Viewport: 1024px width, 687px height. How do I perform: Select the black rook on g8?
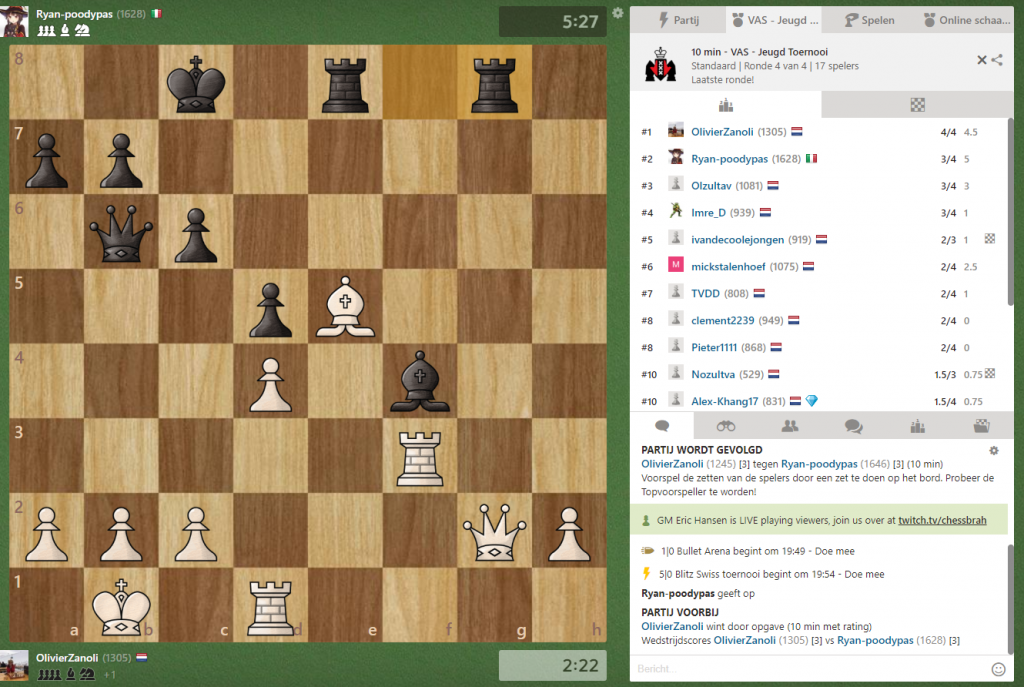(x=494, y=83)
